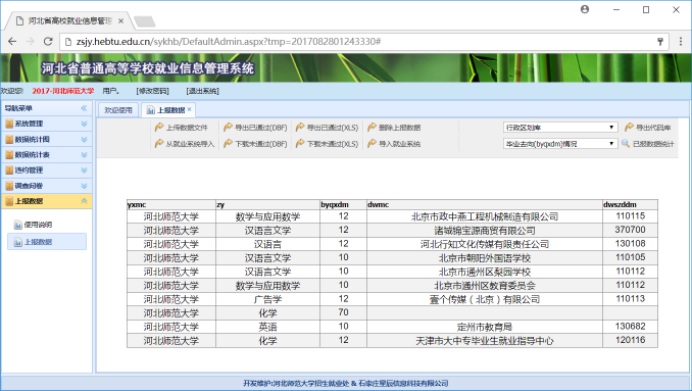This screenshot has width=692, height=391.
Task: Click the zy column header
Action: pos(267,204)
